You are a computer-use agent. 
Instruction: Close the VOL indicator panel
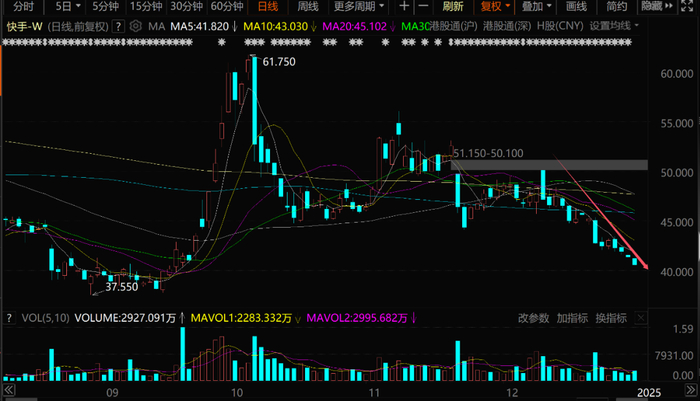coord(641,318)
